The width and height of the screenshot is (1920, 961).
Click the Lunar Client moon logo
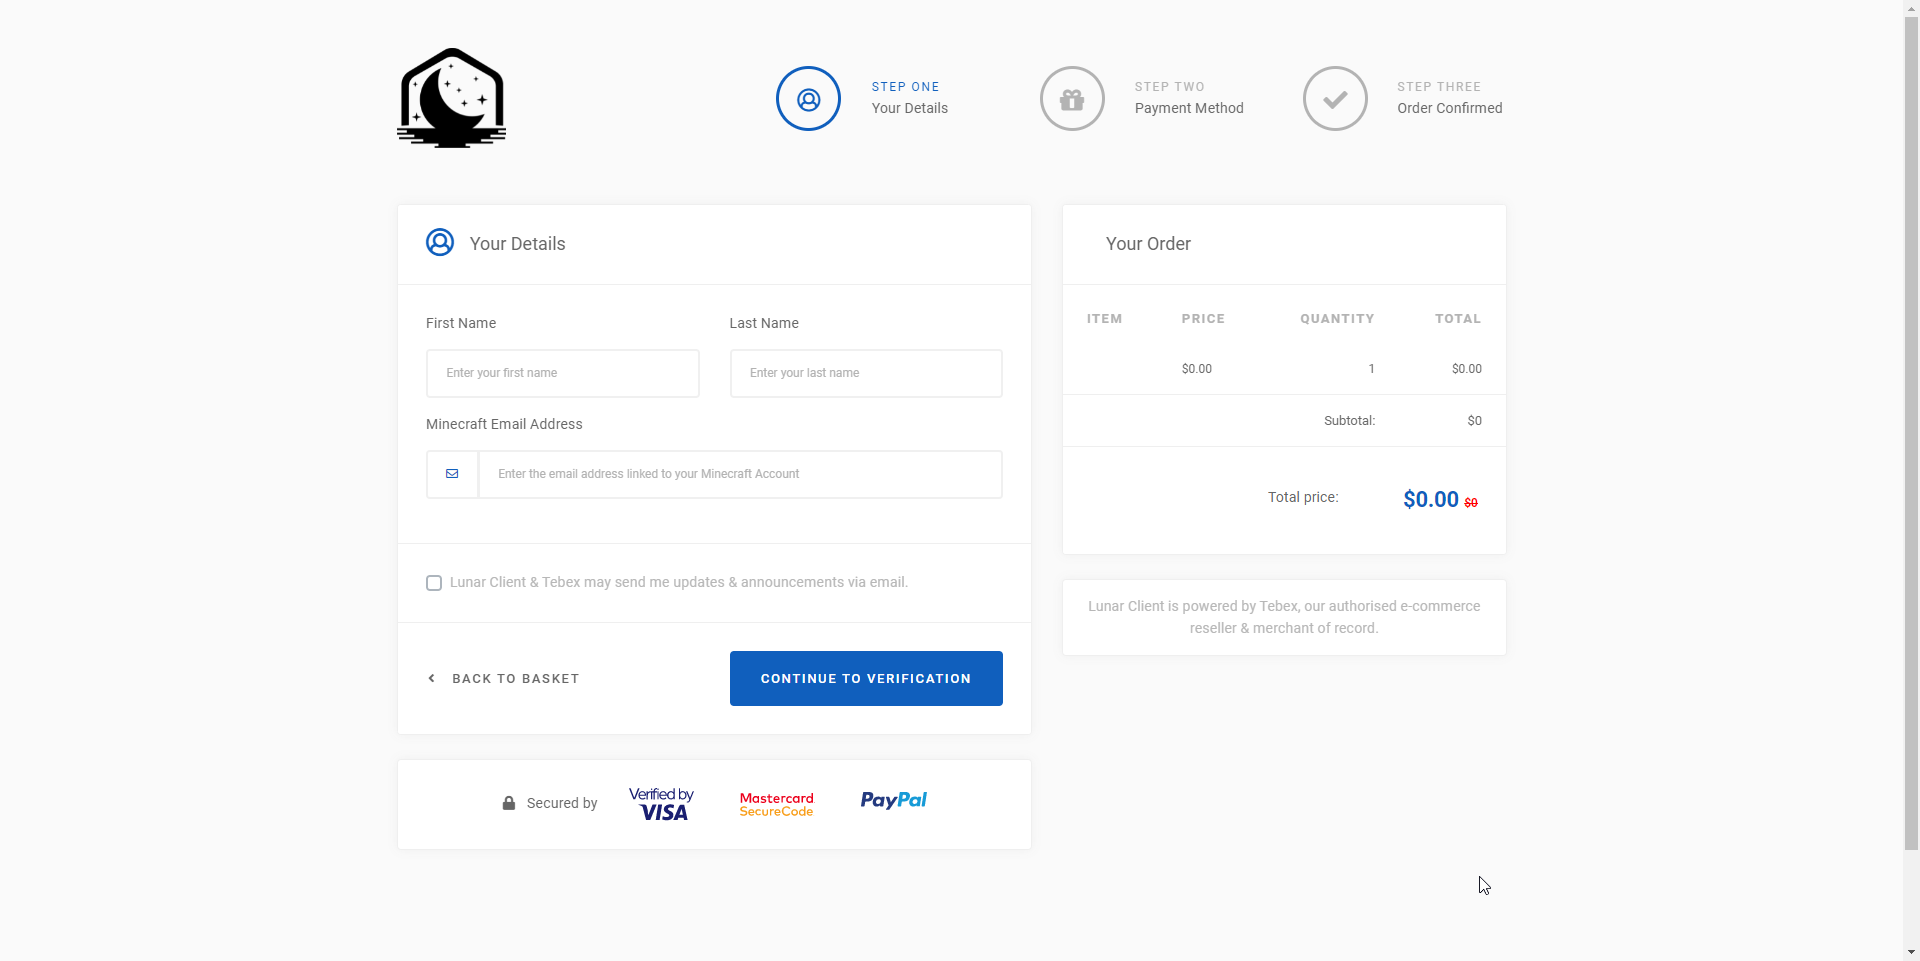(x=451, y=98)
